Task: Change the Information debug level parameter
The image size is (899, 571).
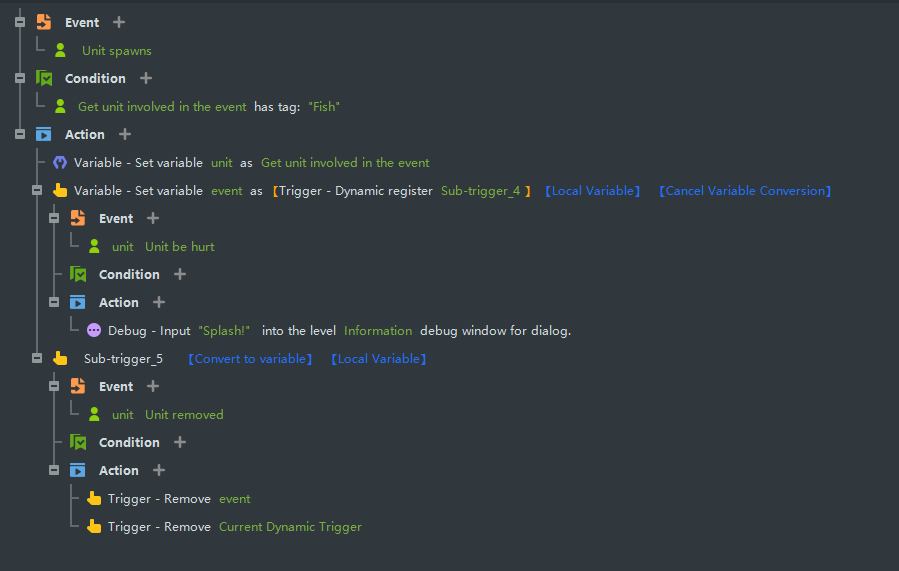Action: pos(378,330)
